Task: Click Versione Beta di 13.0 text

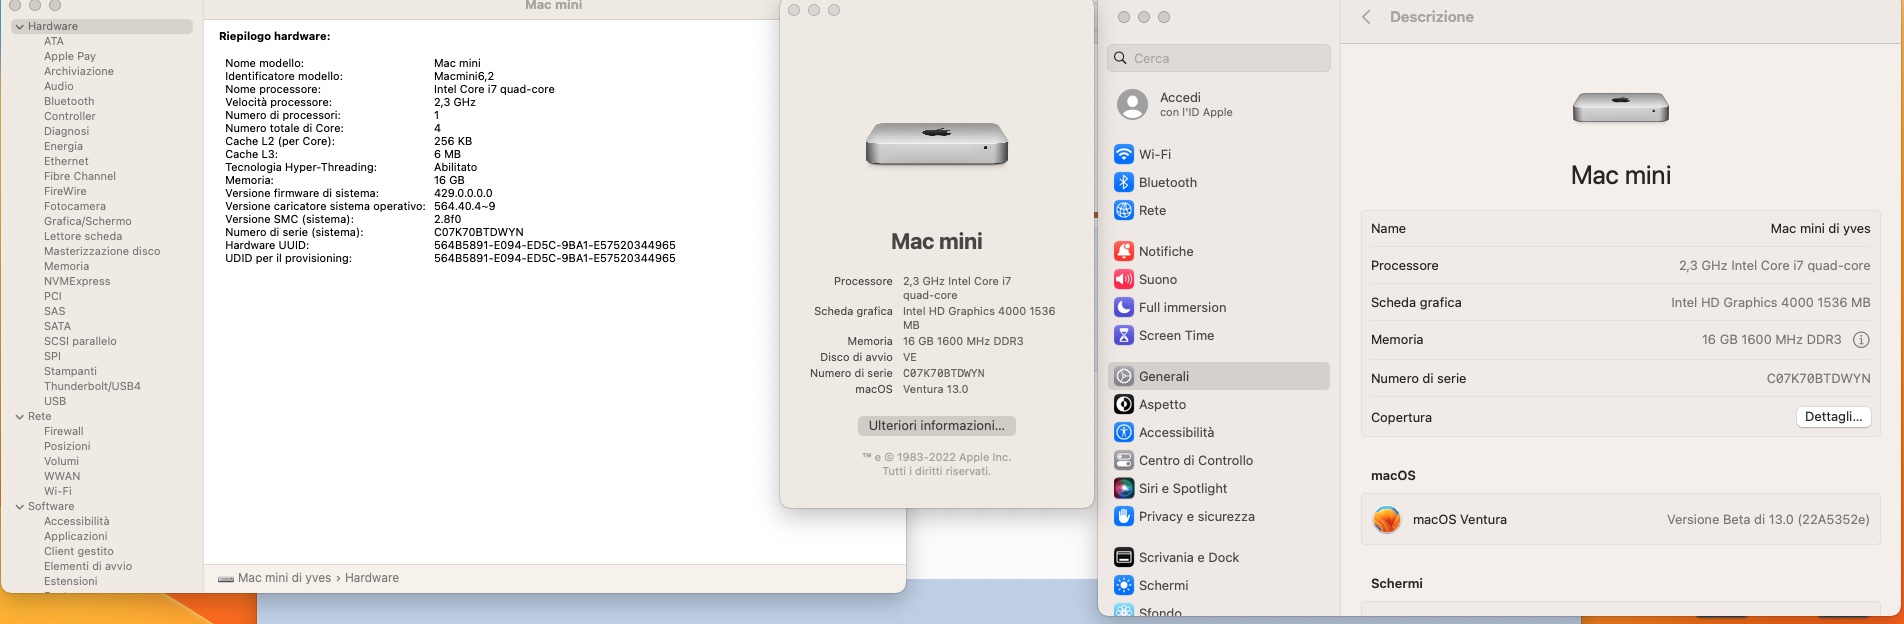Action: [x=1768, y=519]
